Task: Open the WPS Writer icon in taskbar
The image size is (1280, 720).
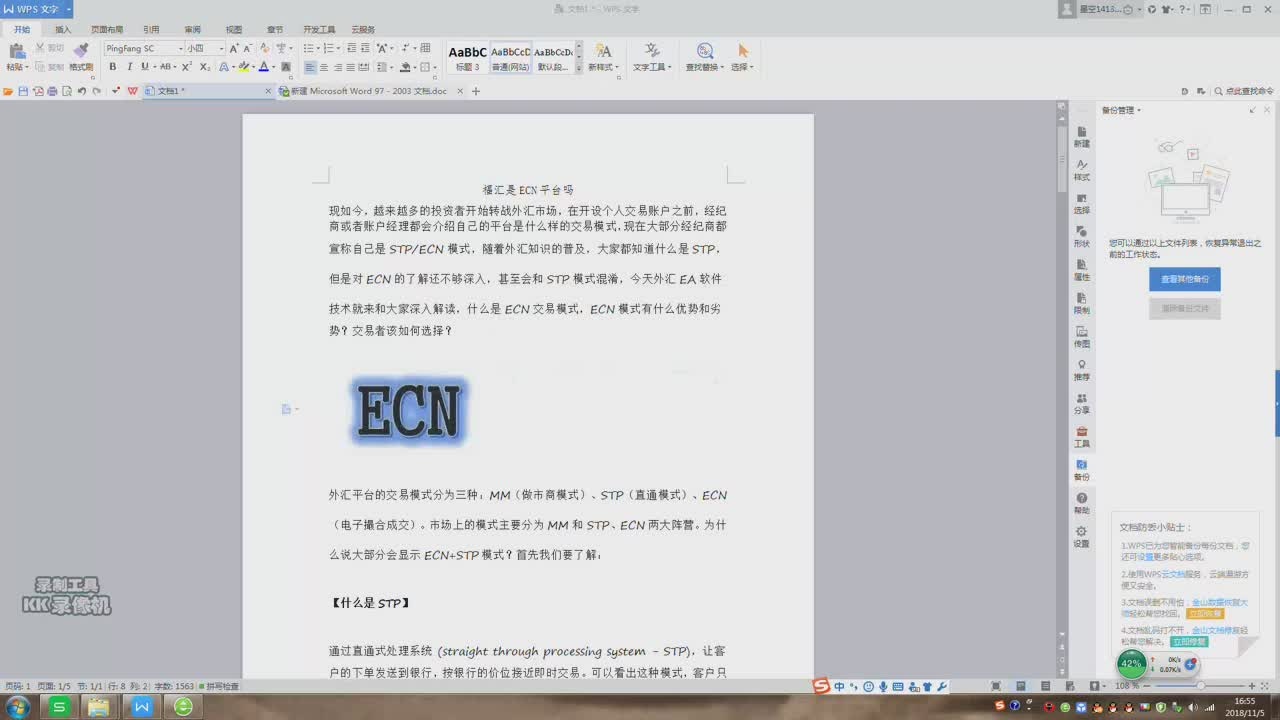Action: point(141,707)
